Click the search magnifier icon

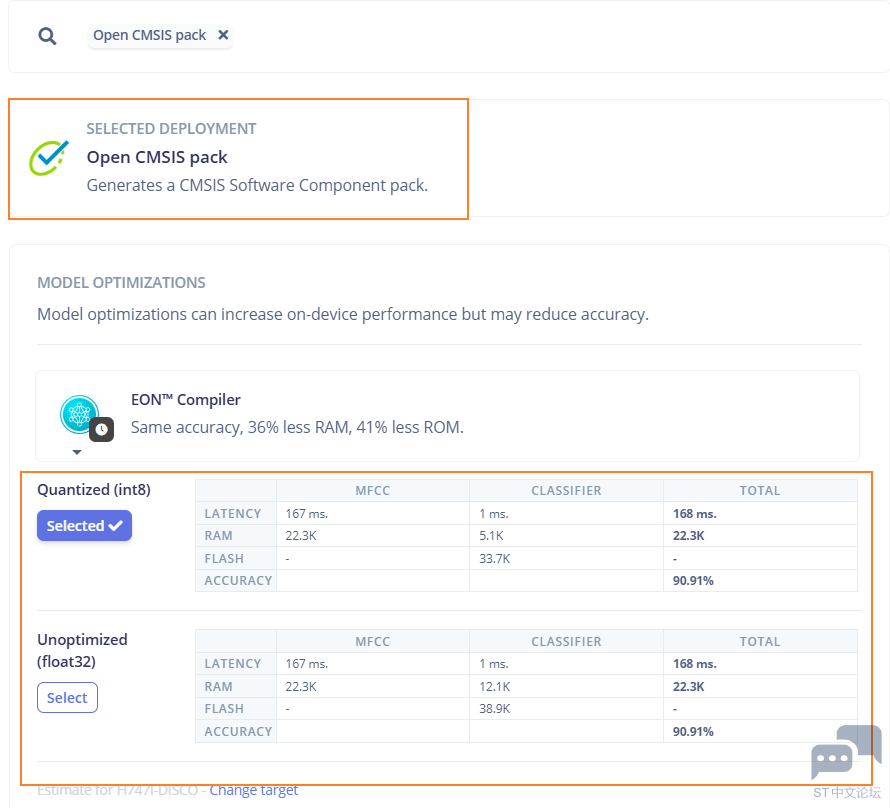(x=47, y=36)
